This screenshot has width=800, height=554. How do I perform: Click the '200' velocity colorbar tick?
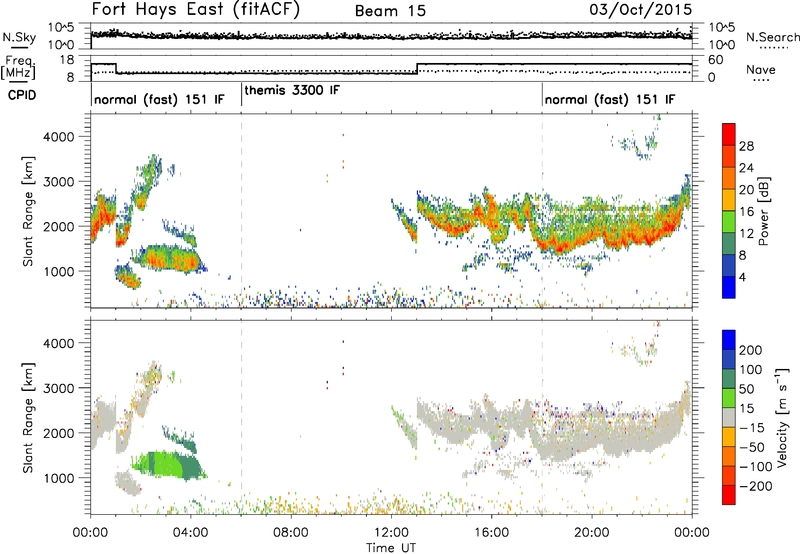point(751,350)
